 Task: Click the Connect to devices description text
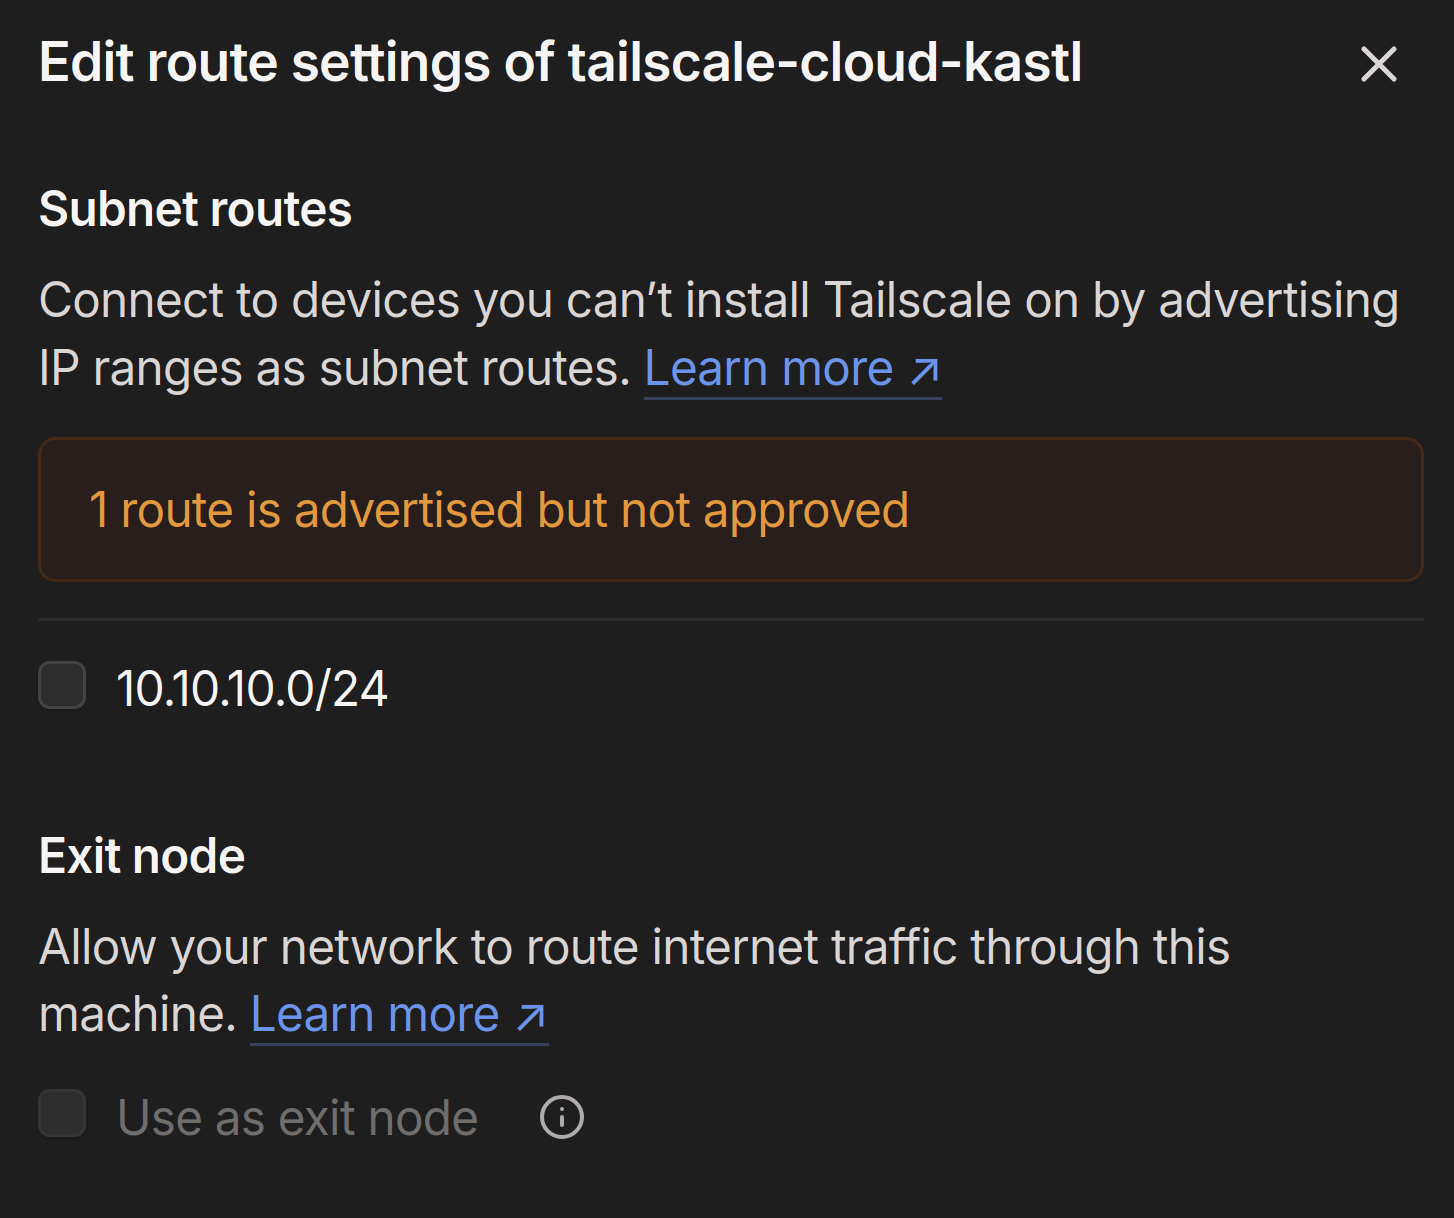[719, 334]
